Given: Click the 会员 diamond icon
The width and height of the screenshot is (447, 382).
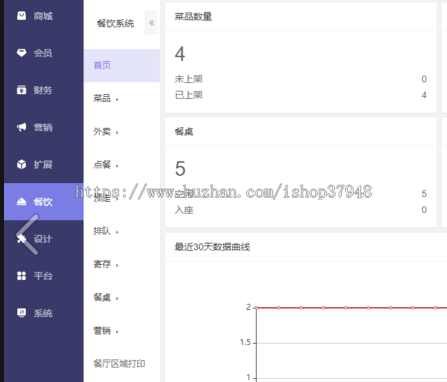Looking at the screenshot, I should tap(22, 53).
